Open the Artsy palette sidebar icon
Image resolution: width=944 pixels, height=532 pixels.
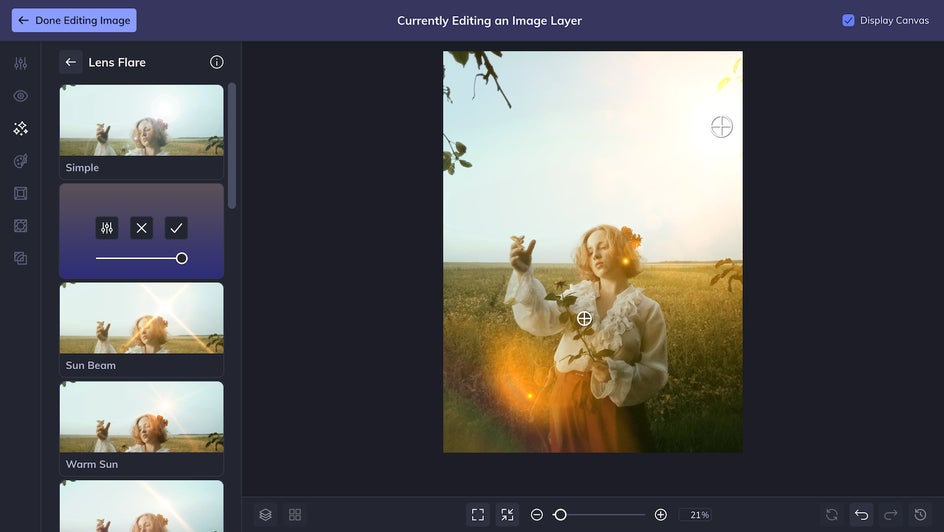point(20,161)
